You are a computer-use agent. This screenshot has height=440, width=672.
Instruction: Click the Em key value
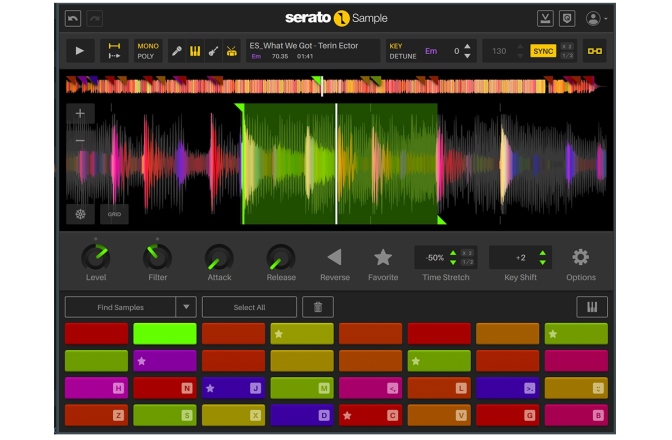click(x=431, y=51)
